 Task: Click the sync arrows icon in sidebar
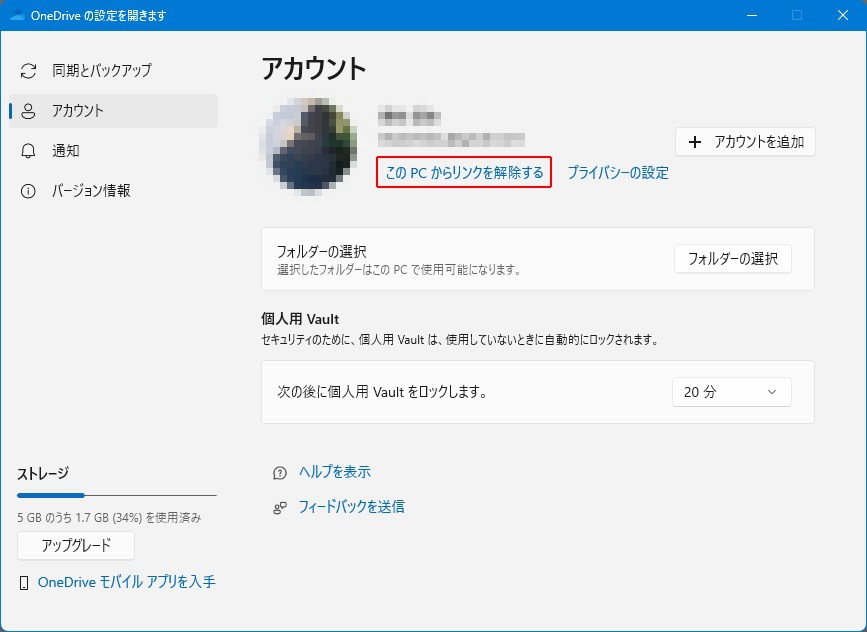pyautogui.click(x=28, y=71)
